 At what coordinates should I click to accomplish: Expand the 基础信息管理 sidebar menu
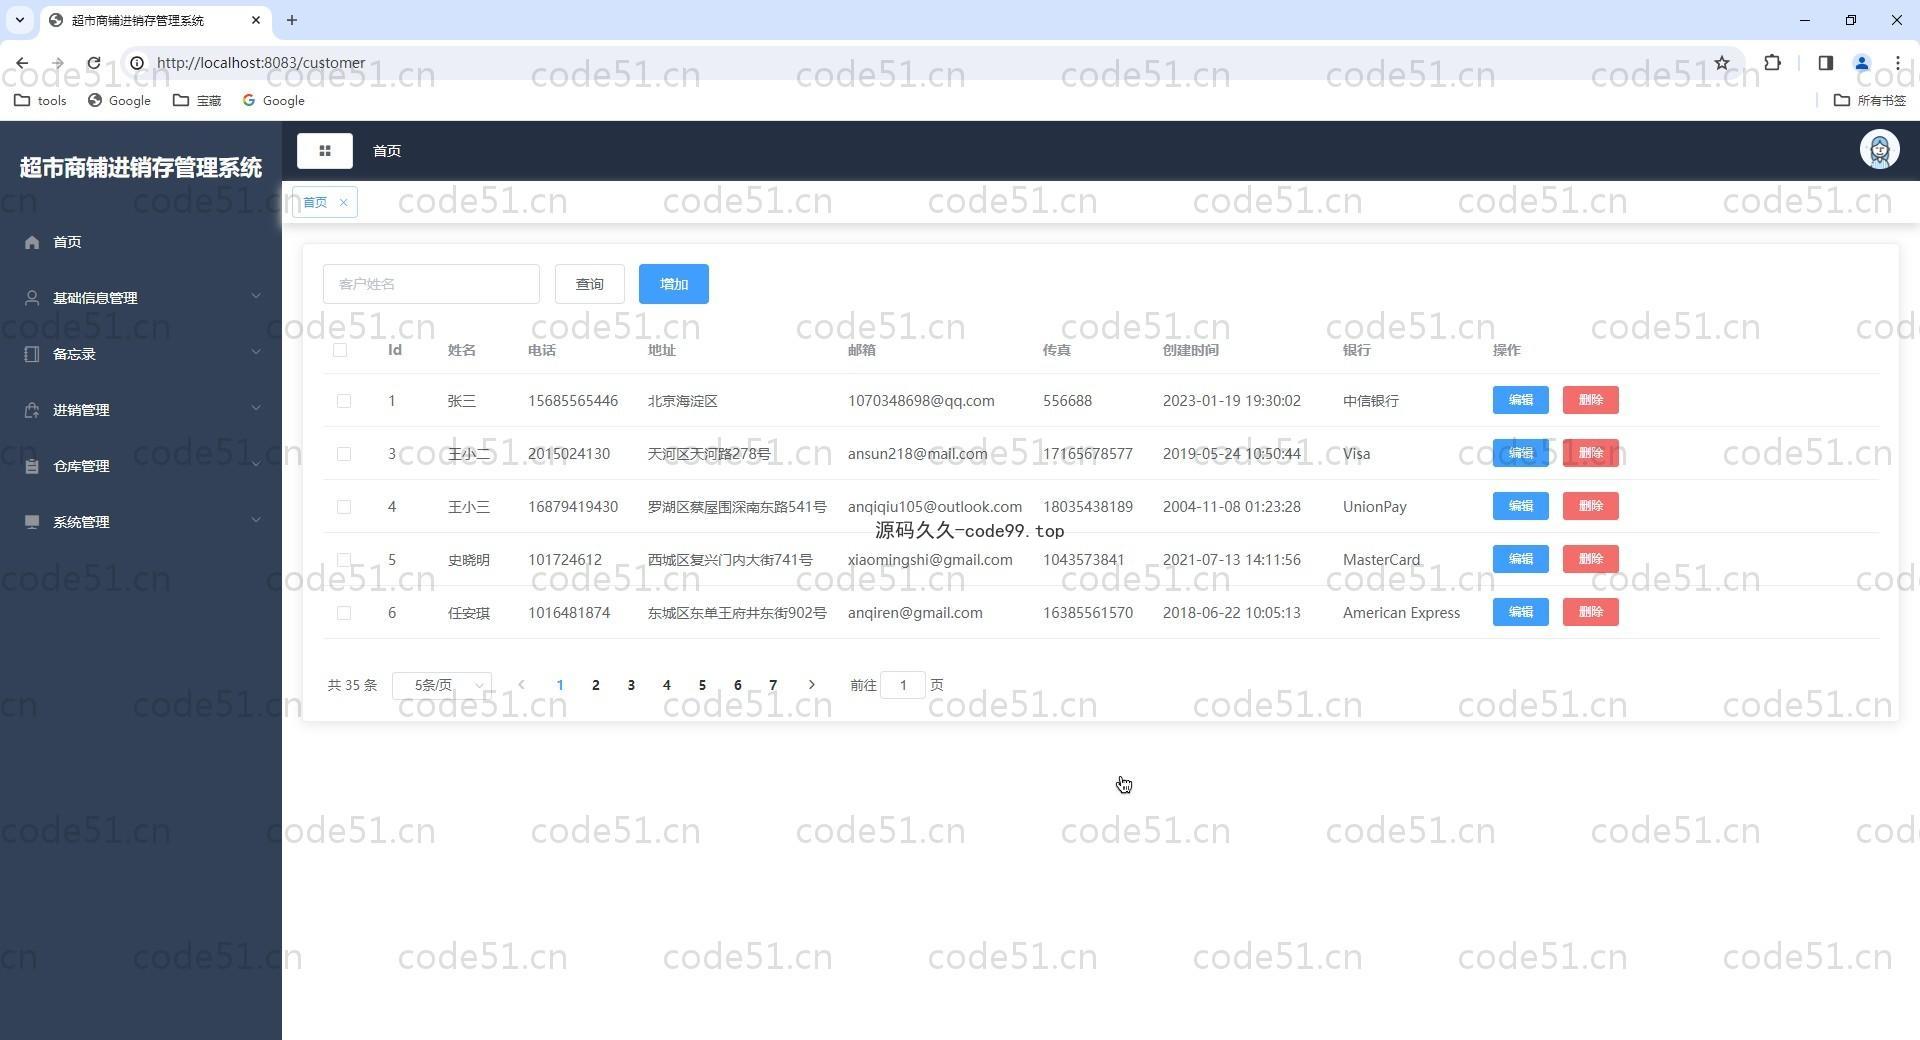pos(141,298)
